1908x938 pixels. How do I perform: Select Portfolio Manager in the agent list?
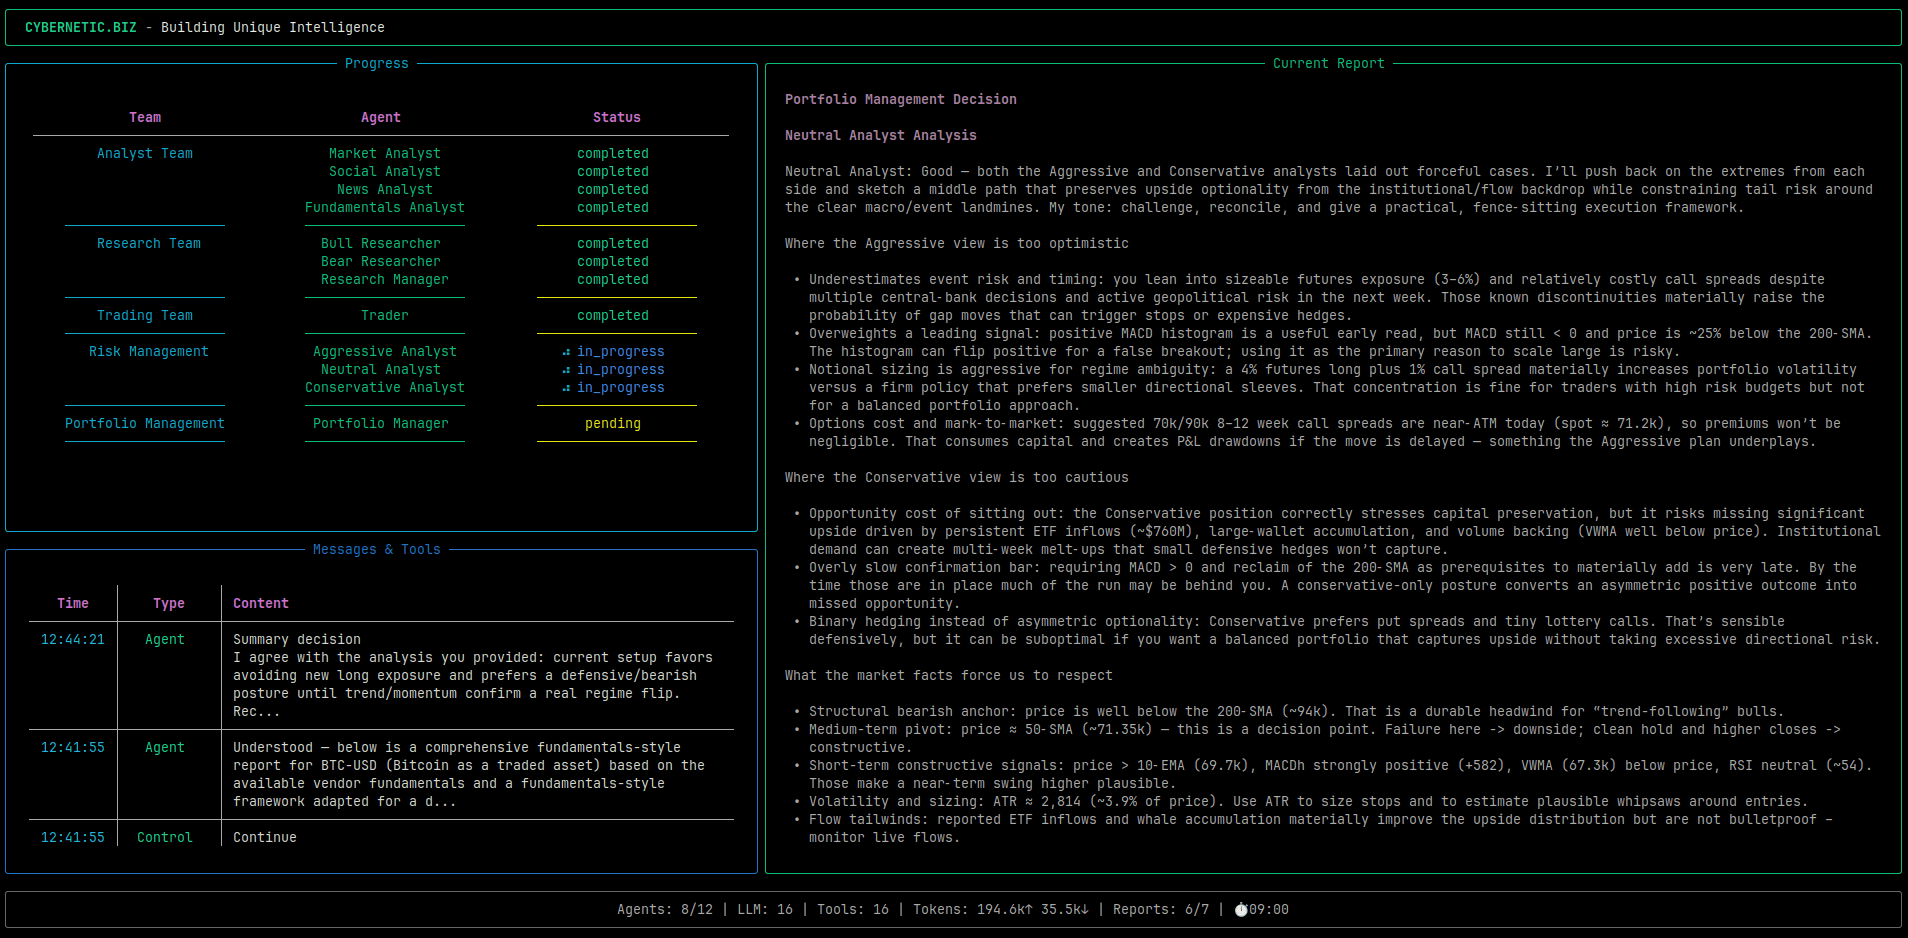pyautogui.click(x=381, y=424)
